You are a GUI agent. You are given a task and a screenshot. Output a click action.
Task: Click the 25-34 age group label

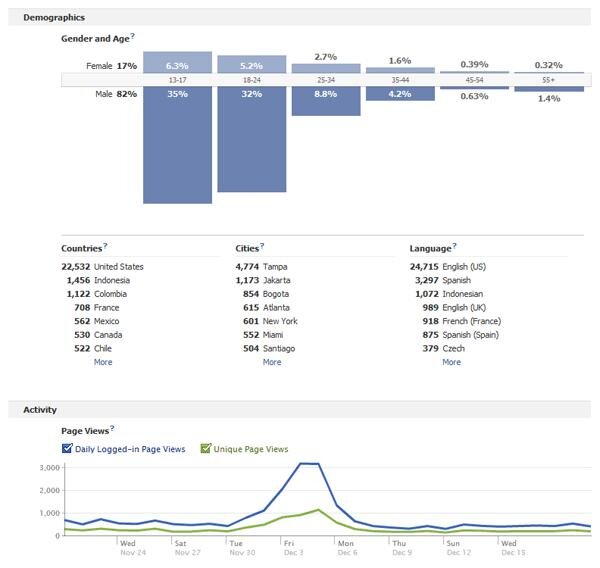[326, 80]
